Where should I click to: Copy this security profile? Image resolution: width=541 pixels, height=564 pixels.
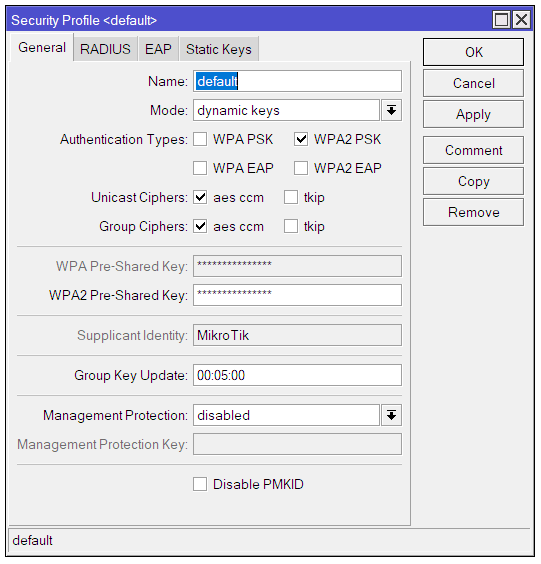[x=473, y=181]
